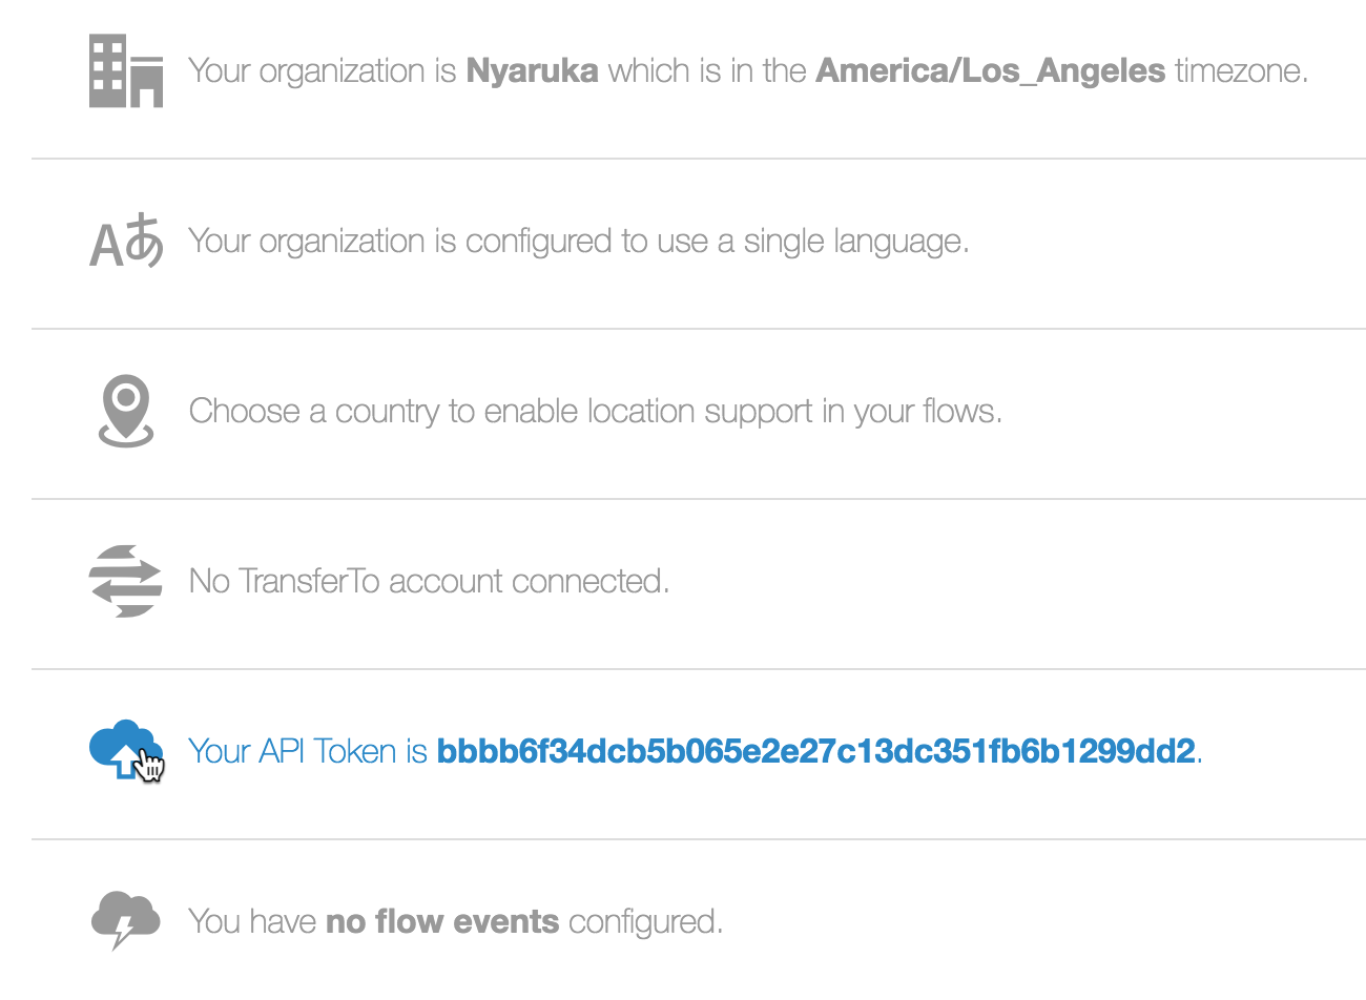Click the API token bbbb6f34dcb5 value

pyautogui.click(x=816, y=751)
